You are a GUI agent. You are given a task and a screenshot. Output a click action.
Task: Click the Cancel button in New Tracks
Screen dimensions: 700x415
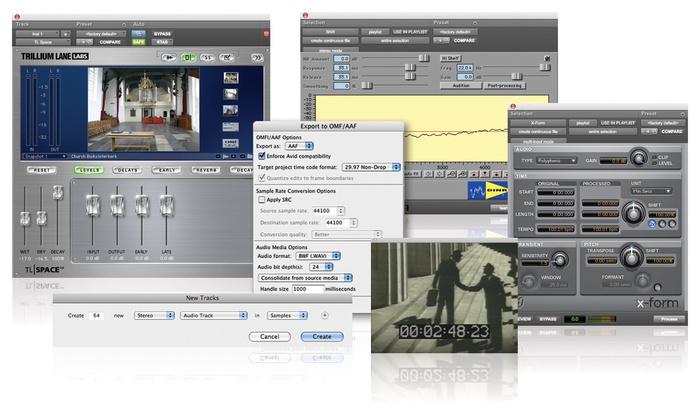270,336
